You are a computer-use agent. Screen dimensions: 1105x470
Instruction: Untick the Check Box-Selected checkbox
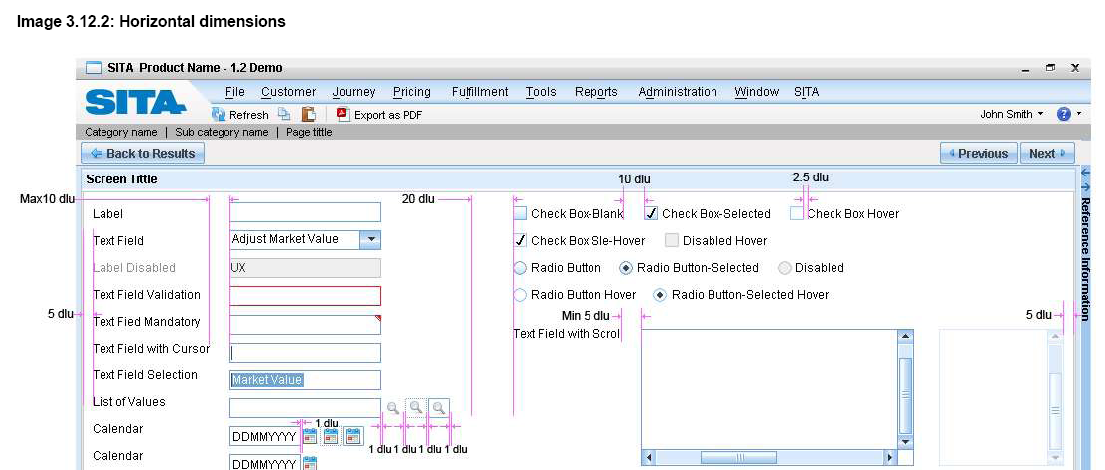click(651, 214)
